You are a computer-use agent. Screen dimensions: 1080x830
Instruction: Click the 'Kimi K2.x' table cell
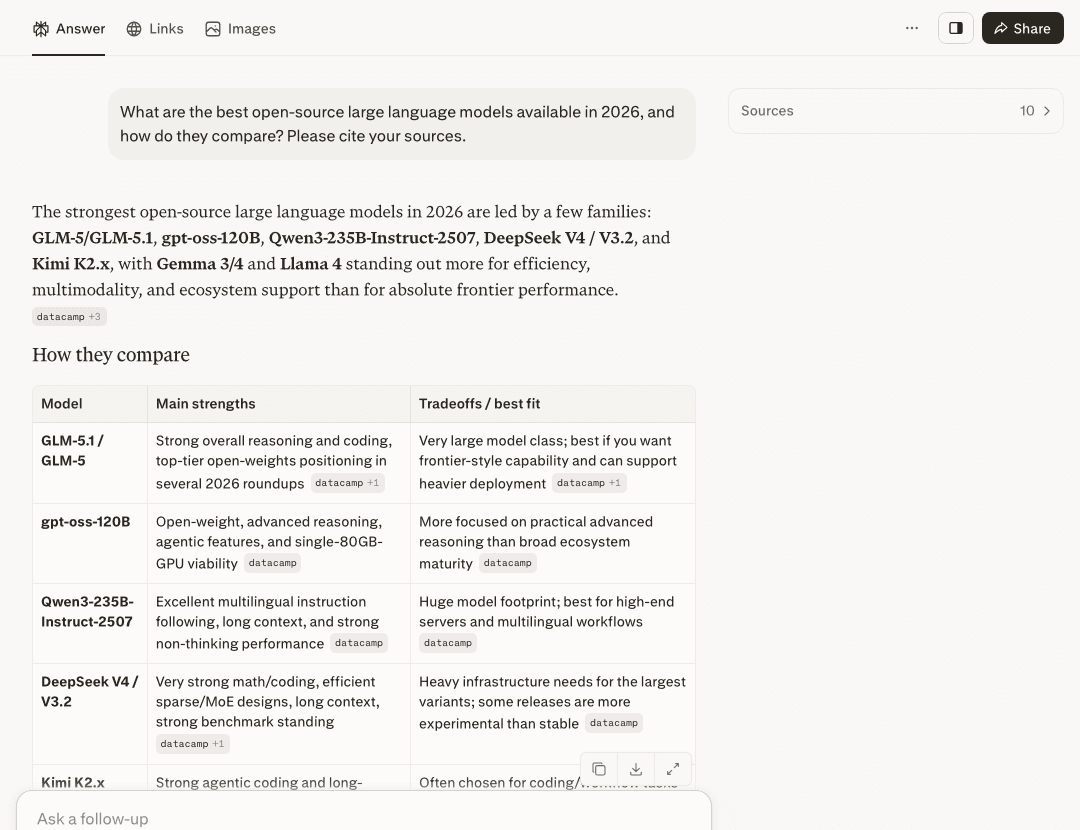[x=90, y=778]
